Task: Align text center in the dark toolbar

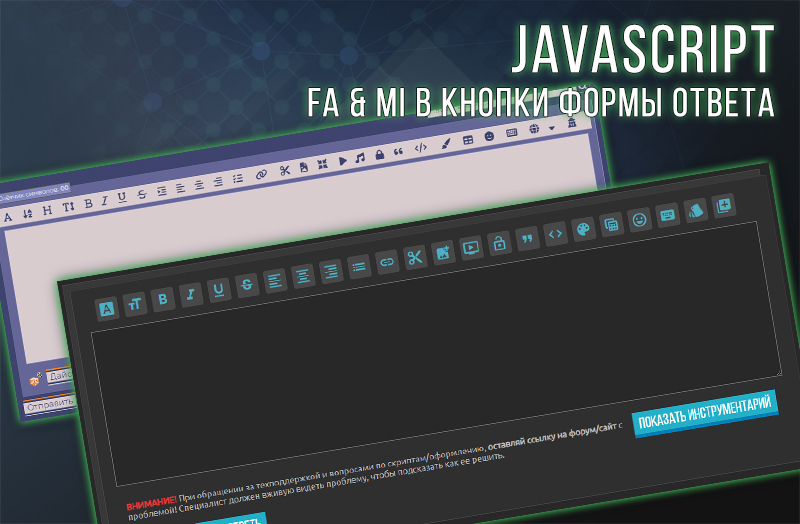Action: (302, 274)
